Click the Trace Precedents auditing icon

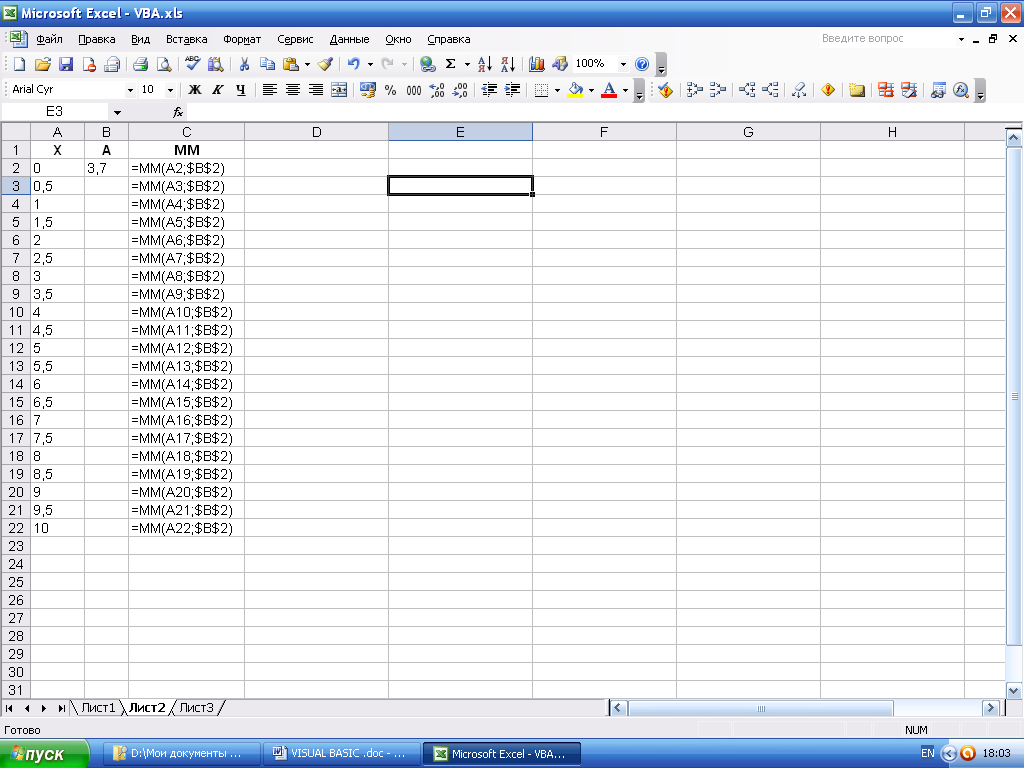click(695, 90)
